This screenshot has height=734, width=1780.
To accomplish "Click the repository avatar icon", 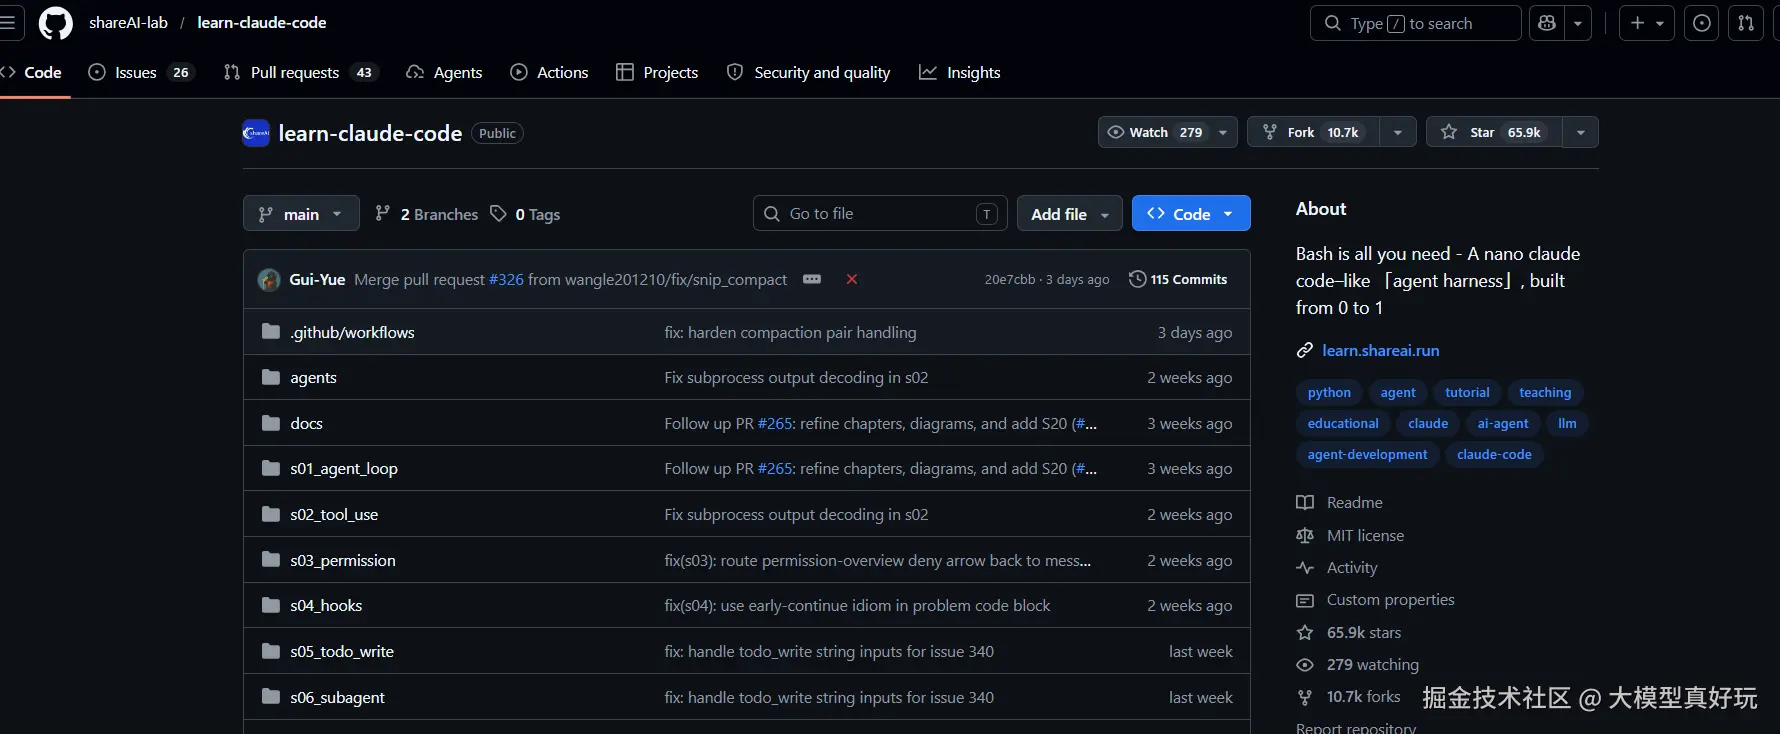I will 256,133.
